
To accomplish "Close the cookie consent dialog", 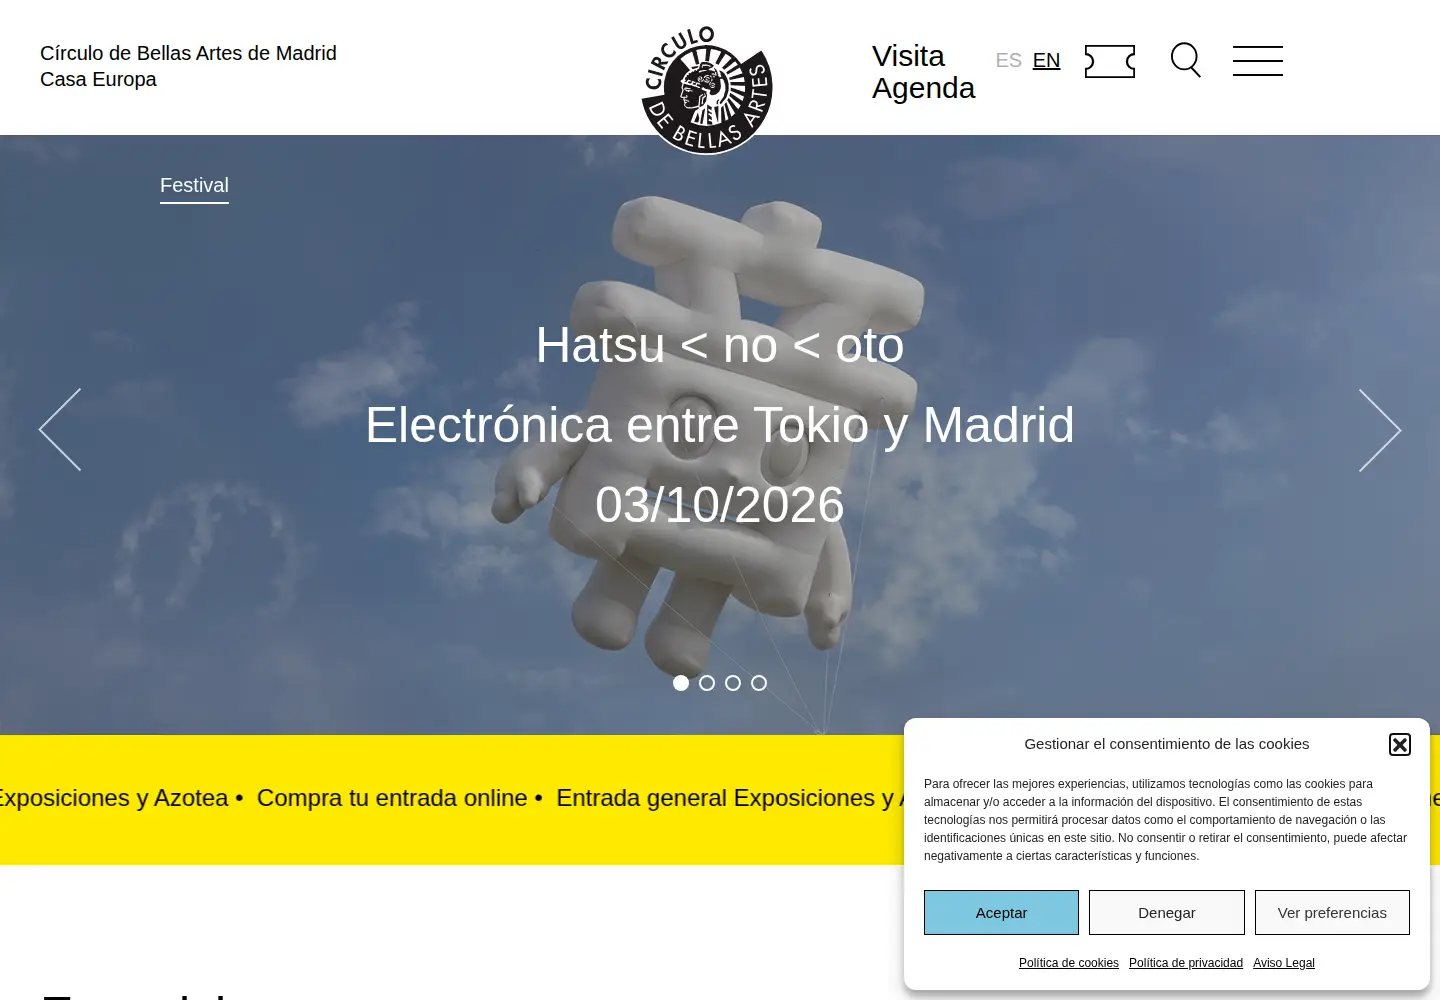I will [1400, 744].
